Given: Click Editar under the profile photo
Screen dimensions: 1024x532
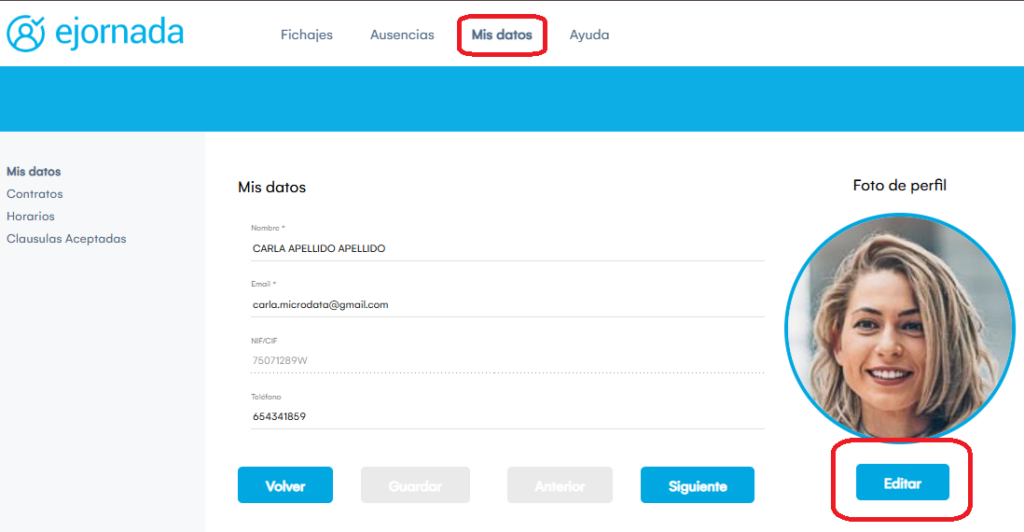Looking at the screenshot, I should (902, 484).
